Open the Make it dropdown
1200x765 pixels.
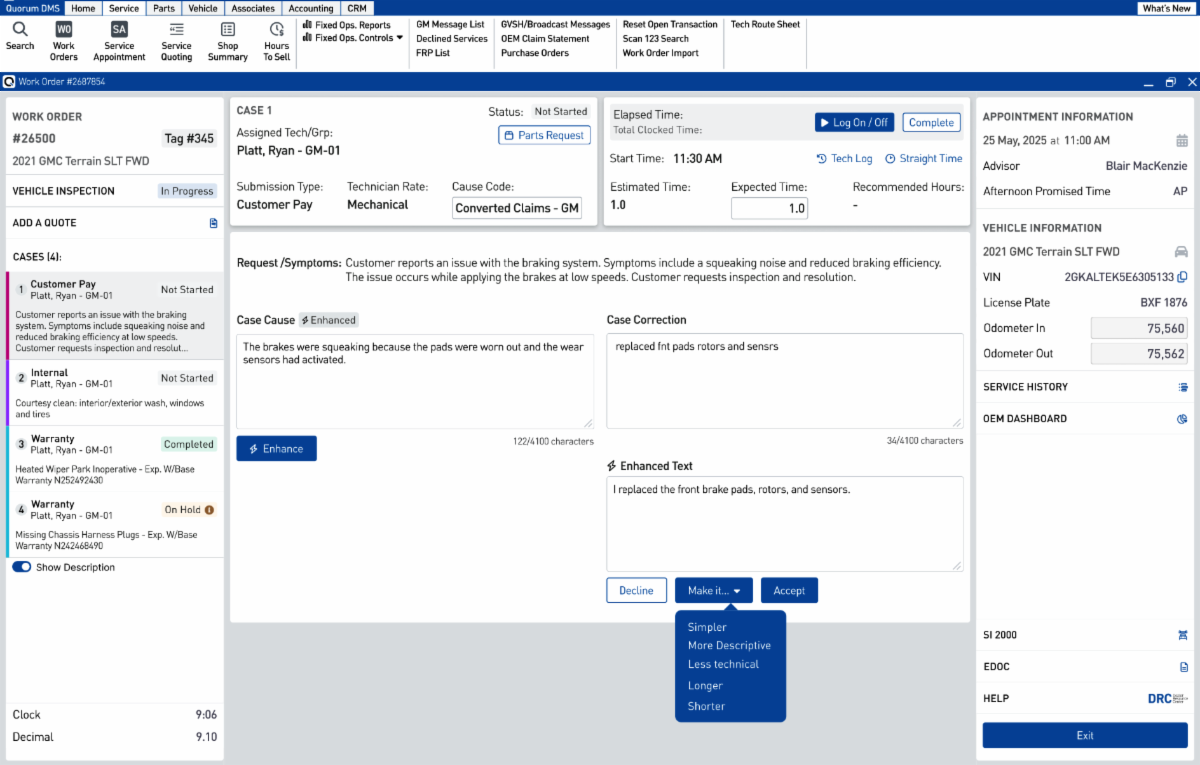[713, 590]
